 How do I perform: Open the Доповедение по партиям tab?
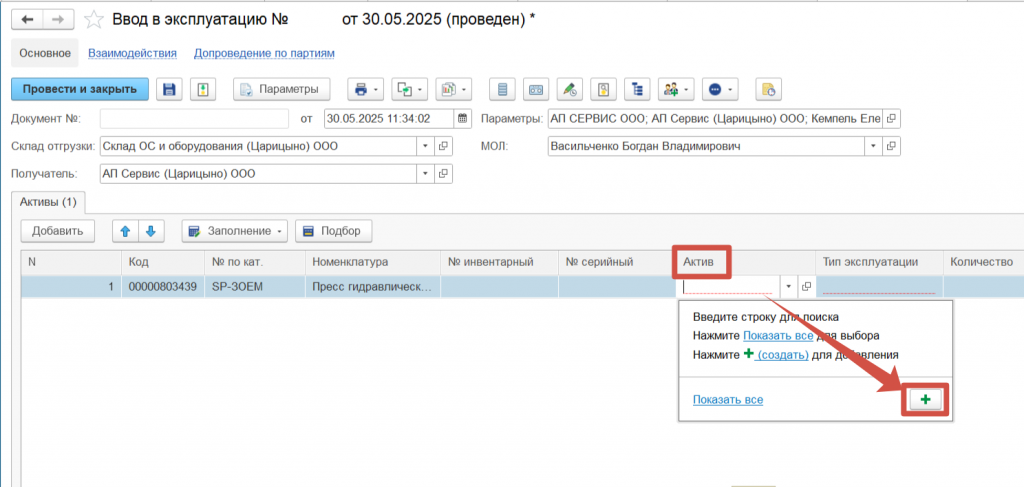tap(263, 53)
